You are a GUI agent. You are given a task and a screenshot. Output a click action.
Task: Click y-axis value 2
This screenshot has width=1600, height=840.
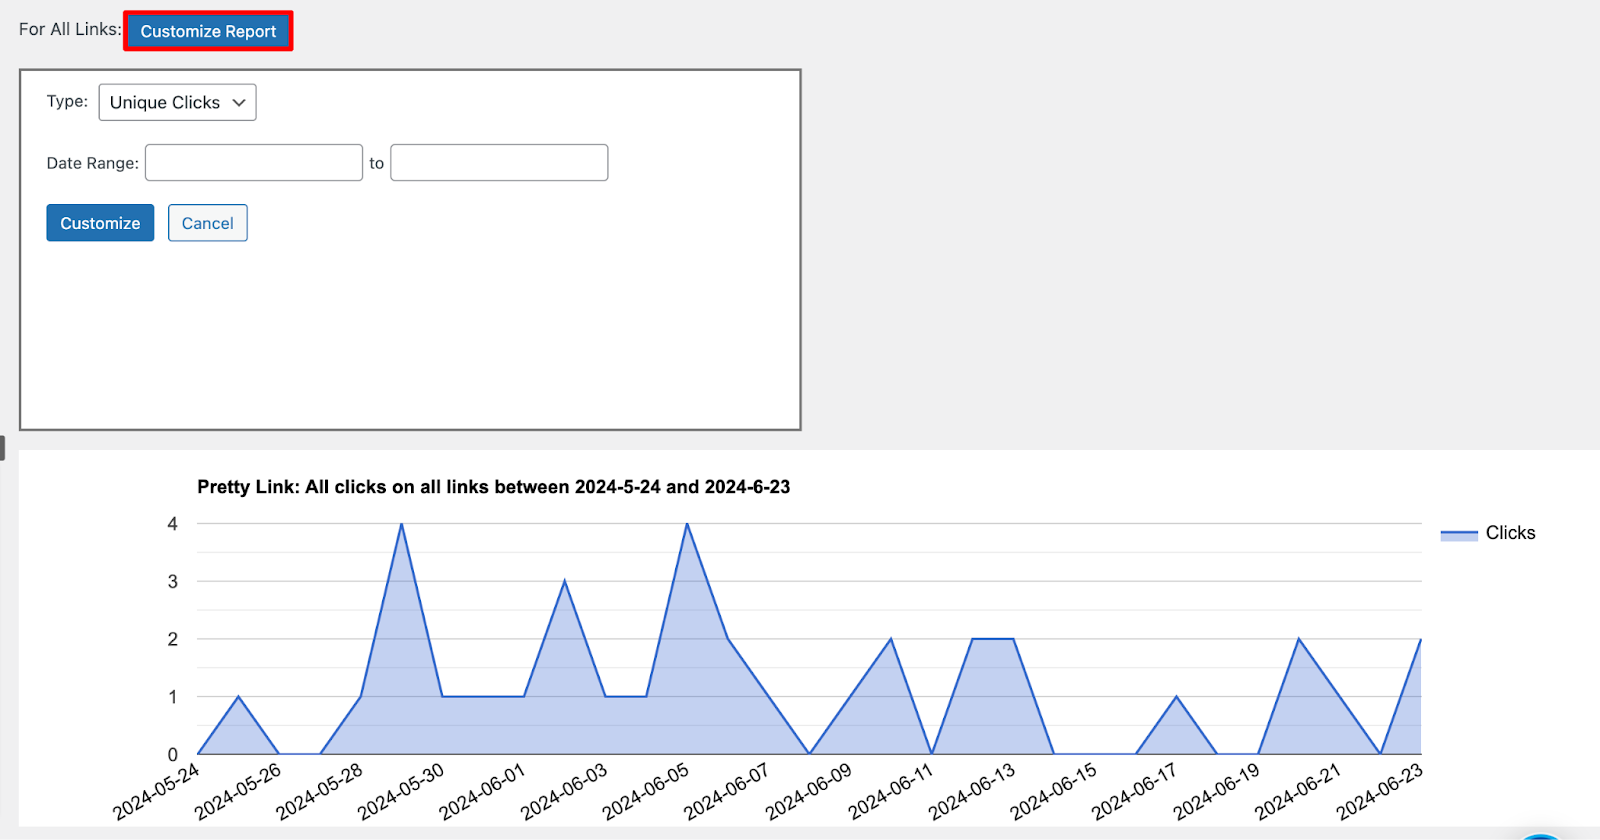tap(173, 639)
